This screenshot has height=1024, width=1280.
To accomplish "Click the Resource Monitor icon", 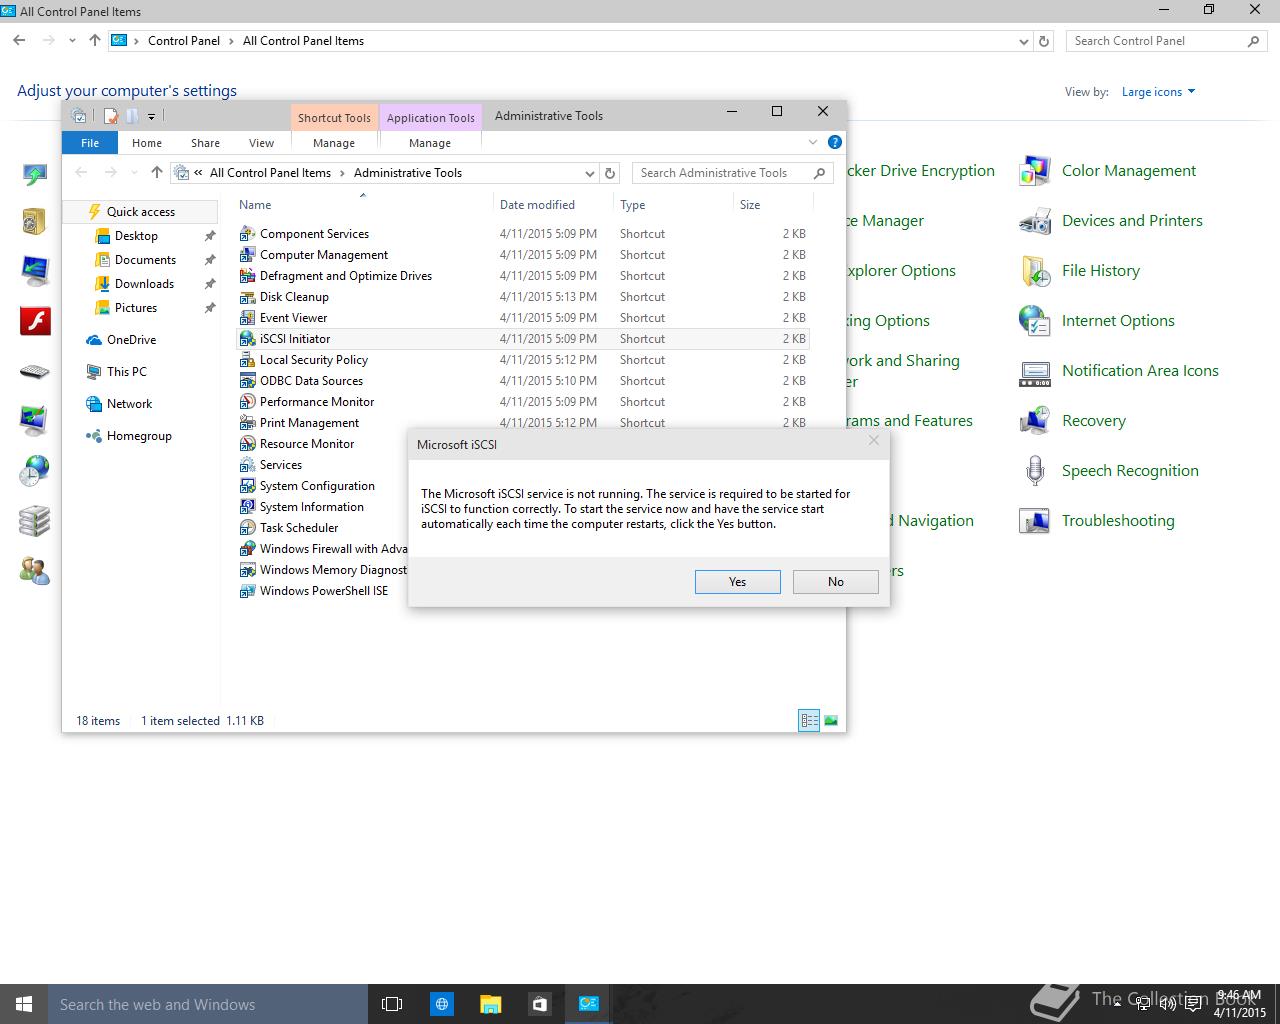I will (247, 444).
